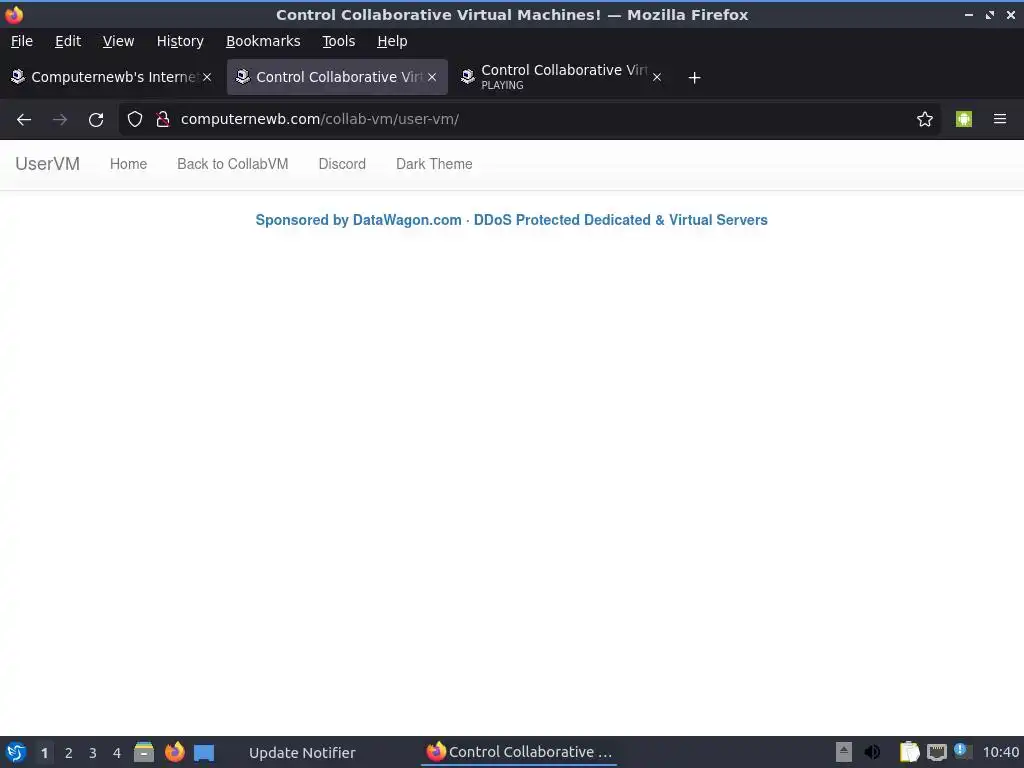Reload the page with the refresh icon
The image size is (1024, 768).
[x=96, y=120]
